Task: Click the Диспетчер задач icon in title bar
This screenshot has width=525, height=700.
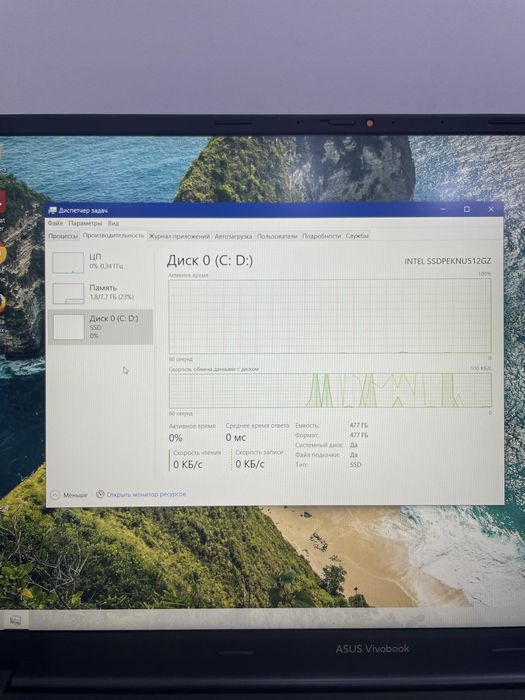Action: point(53,210)
